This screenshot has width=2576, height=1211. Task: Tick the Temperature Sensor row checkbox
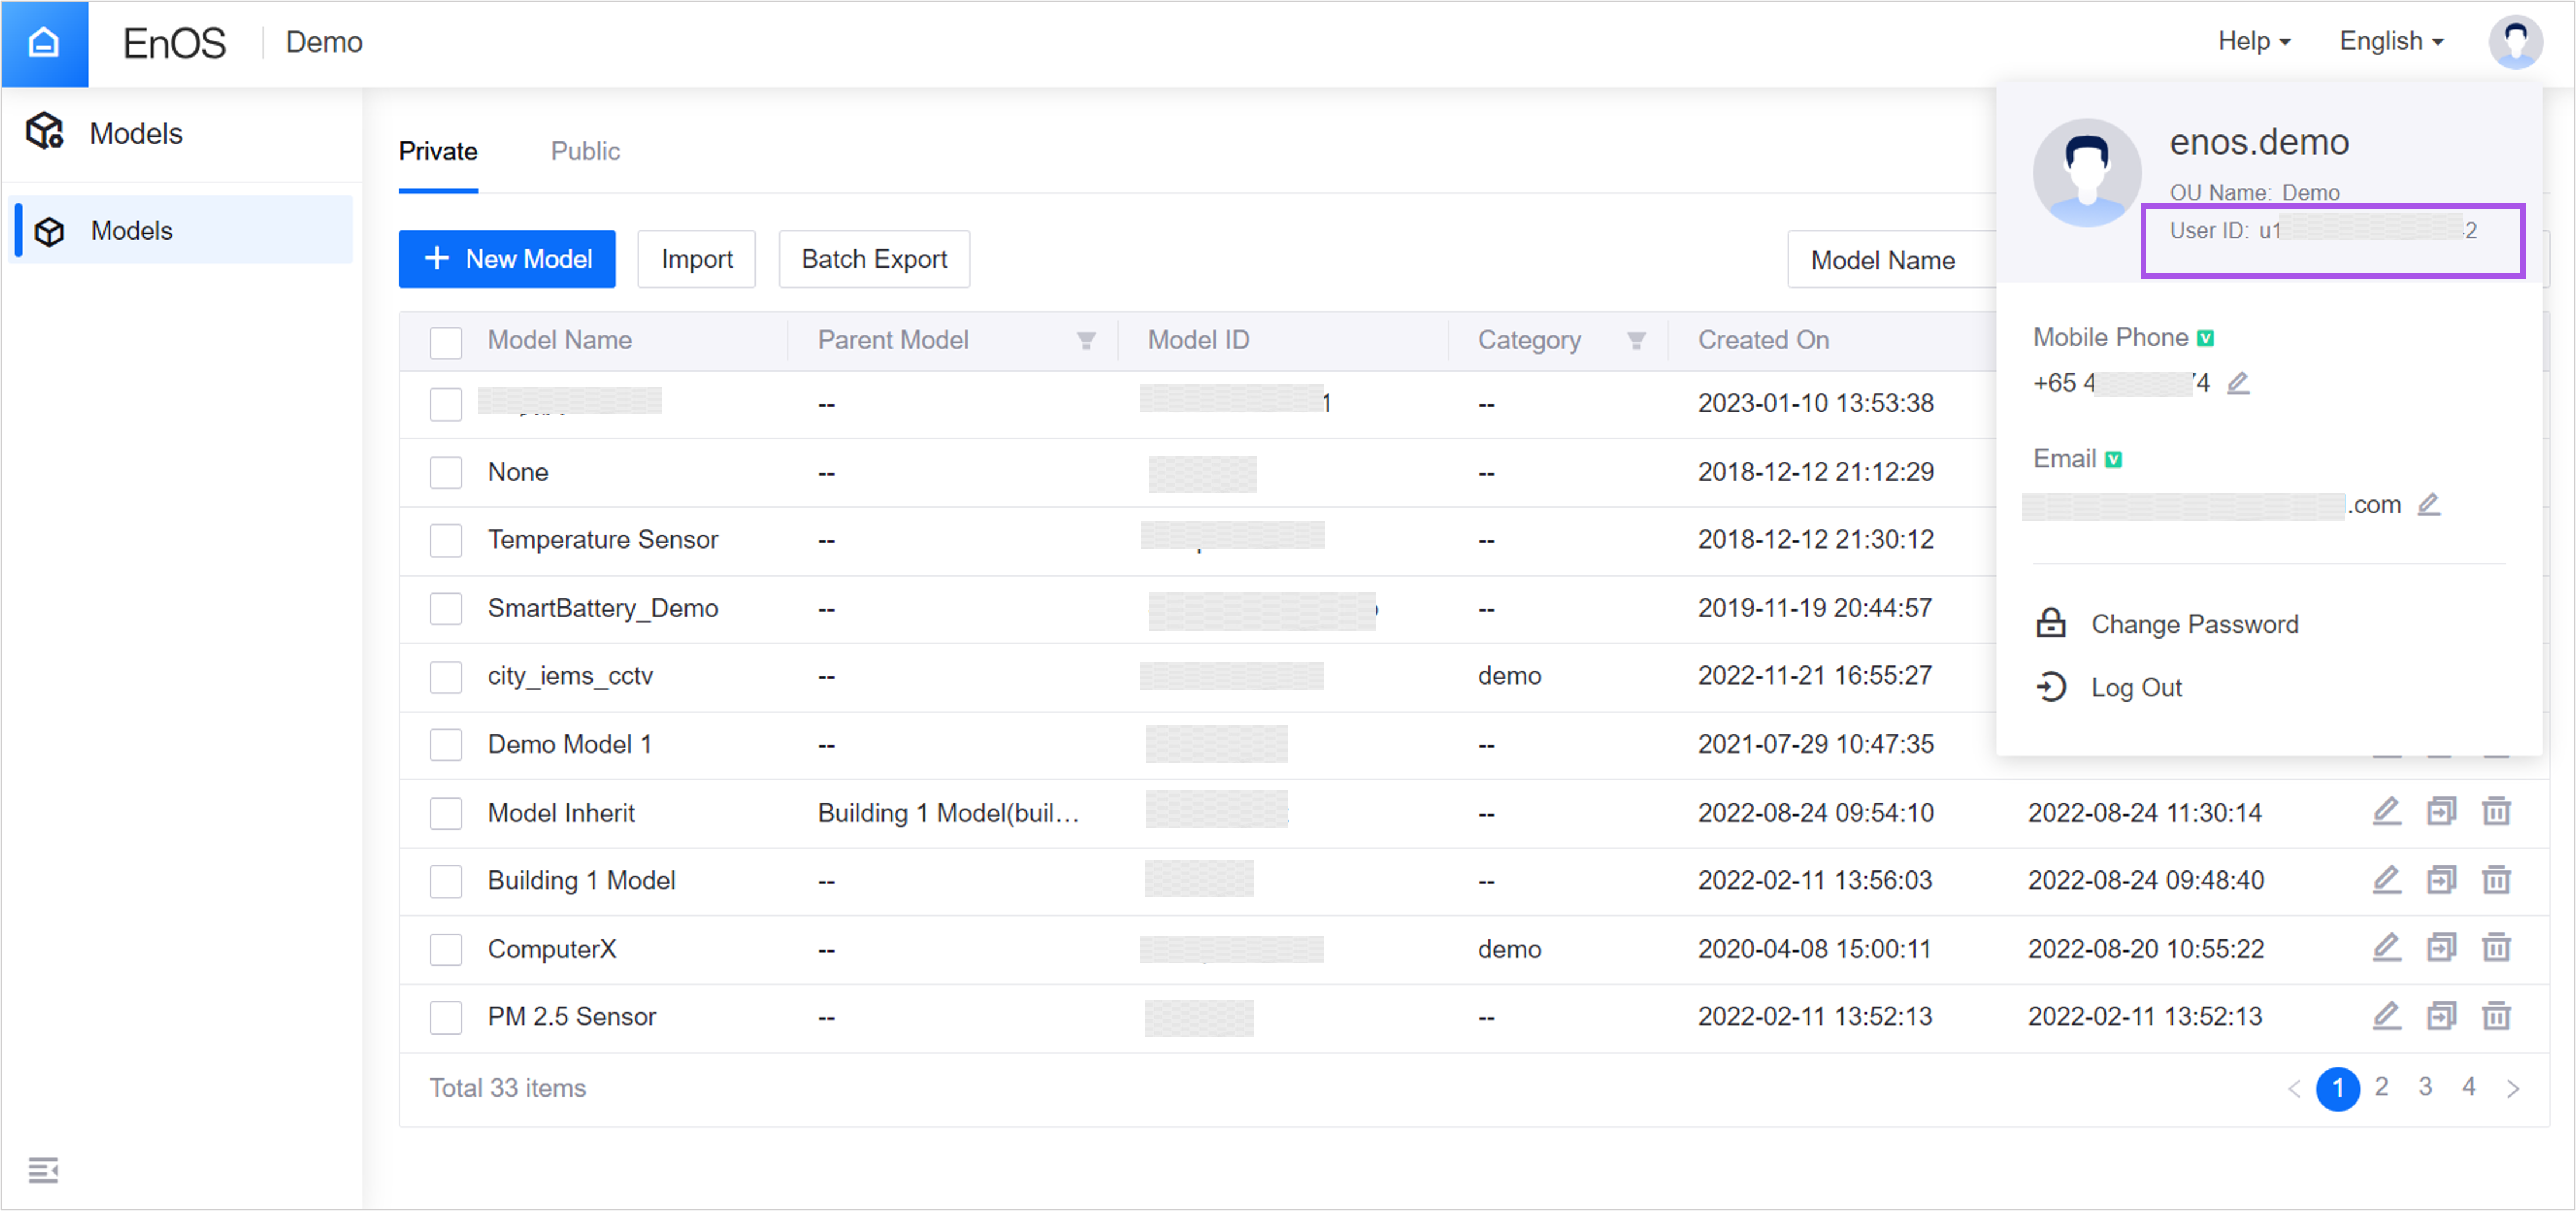[445, 541]
